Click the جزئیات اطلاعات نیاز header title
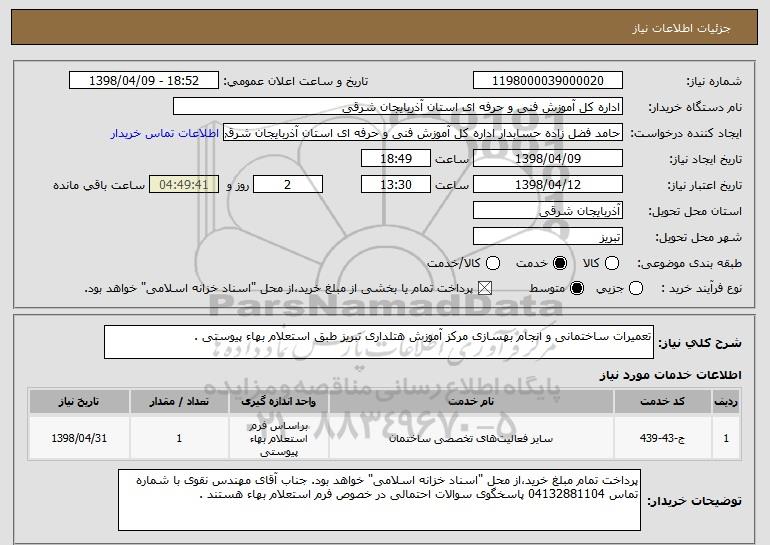 point(681,28)
